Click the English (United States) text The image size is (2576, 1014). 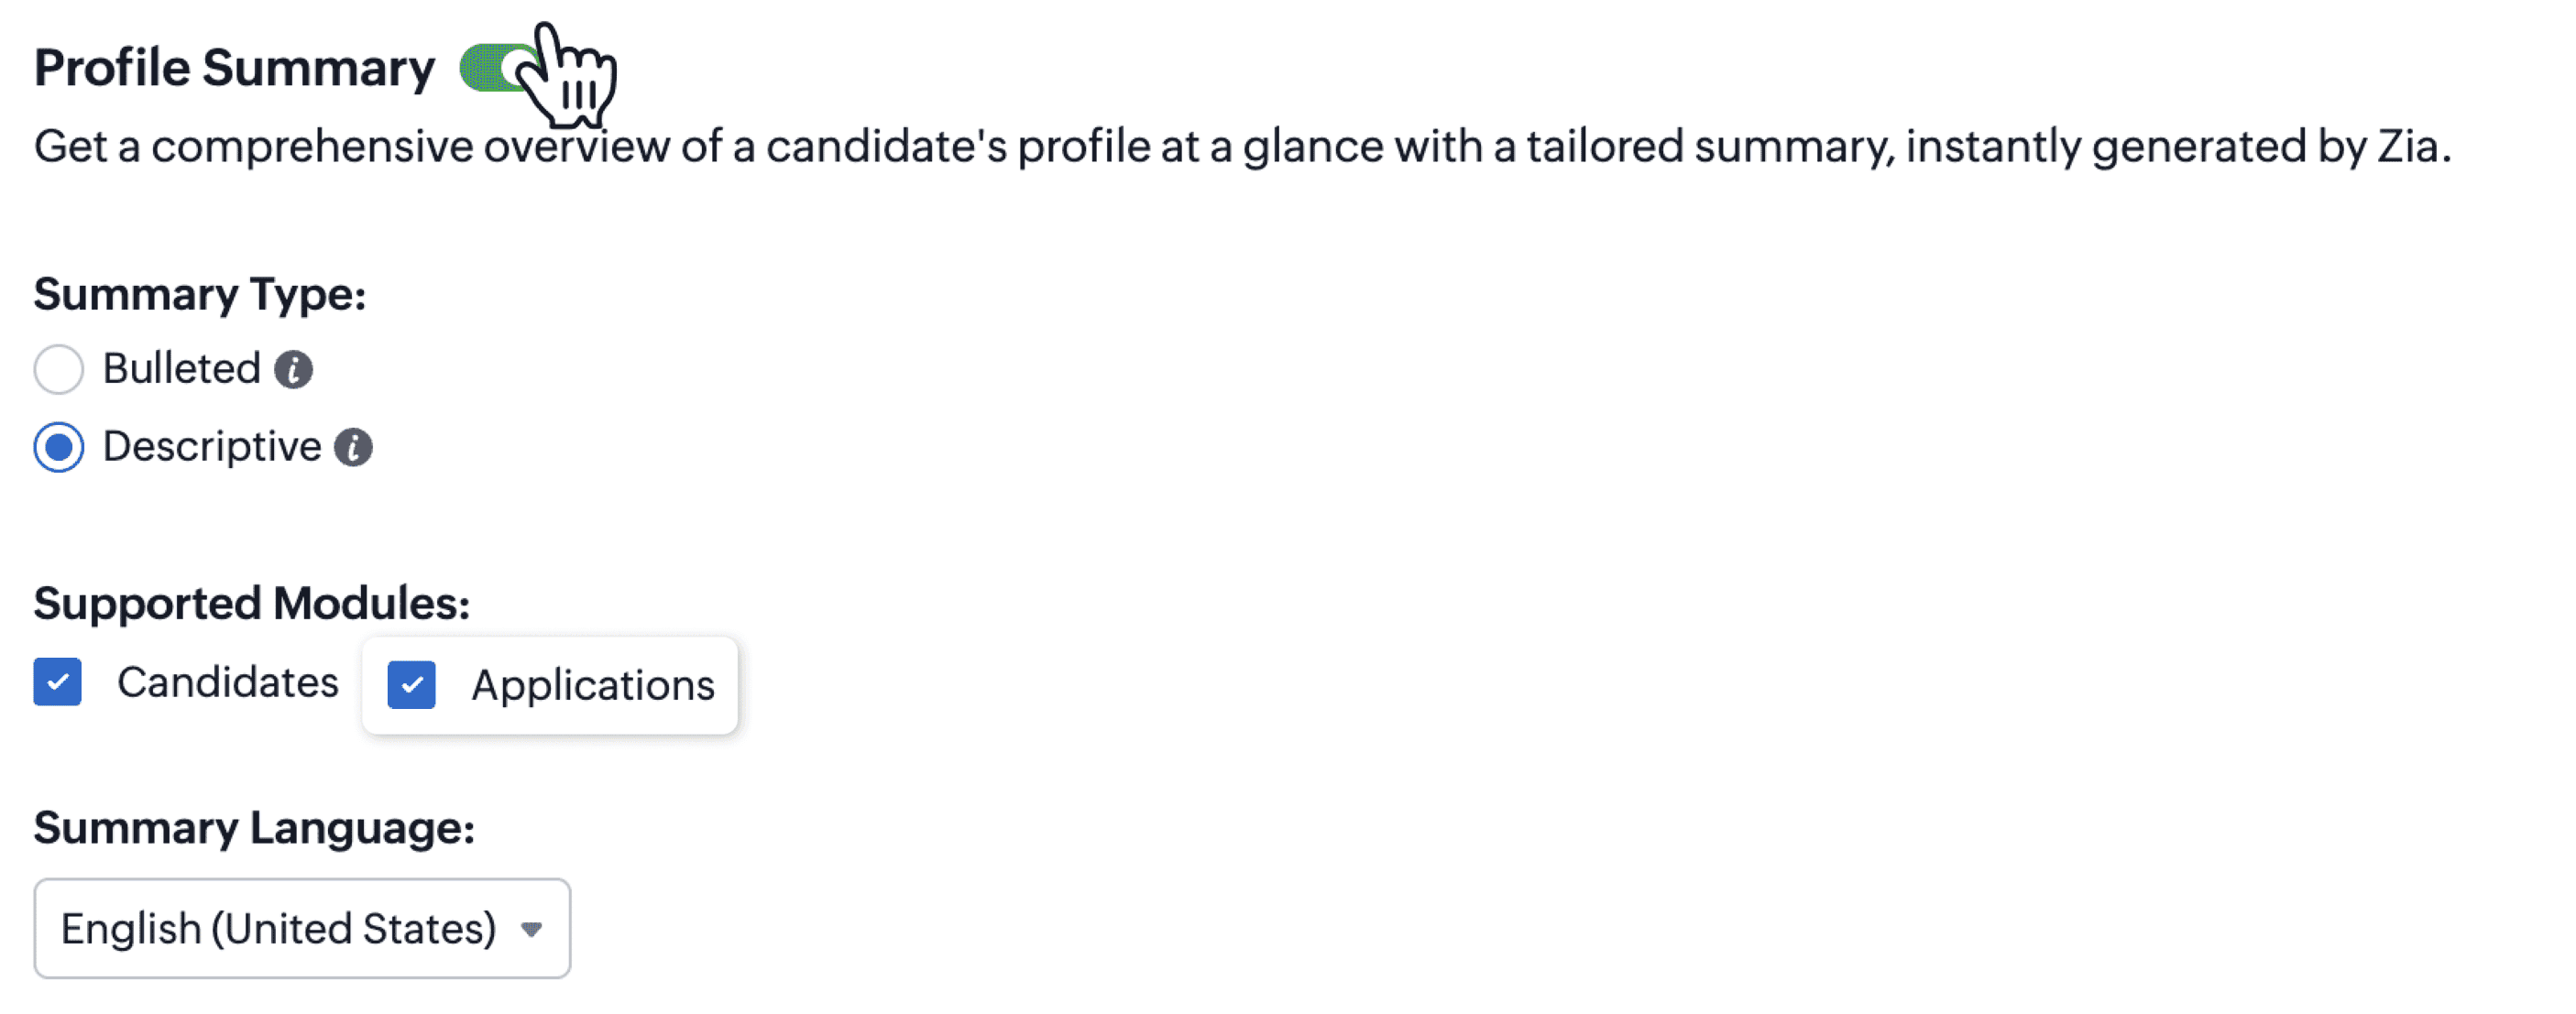pyautogui.click(x=278, y=928)
